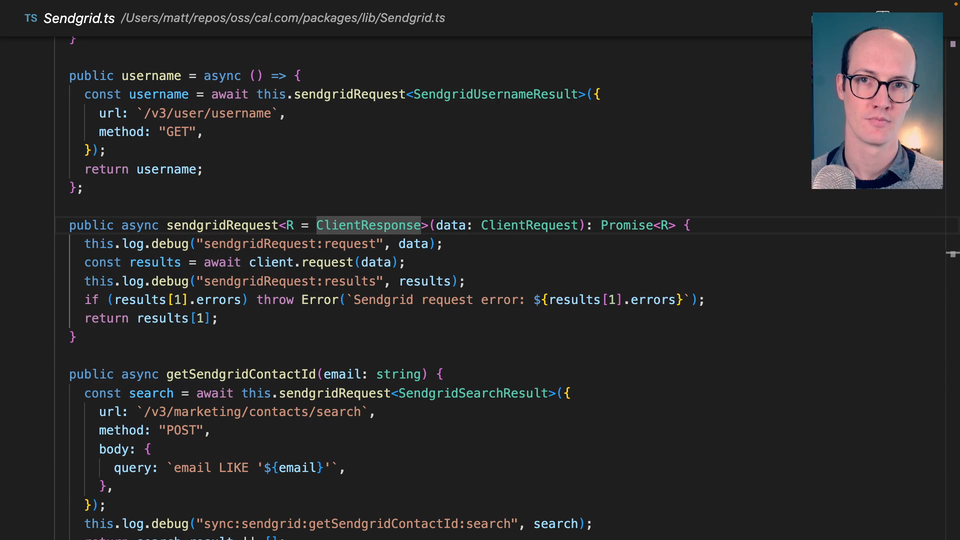Click the "GET" method string
Image resolution: width=960 pixels, height=540 pixels.
coord(180,132)
